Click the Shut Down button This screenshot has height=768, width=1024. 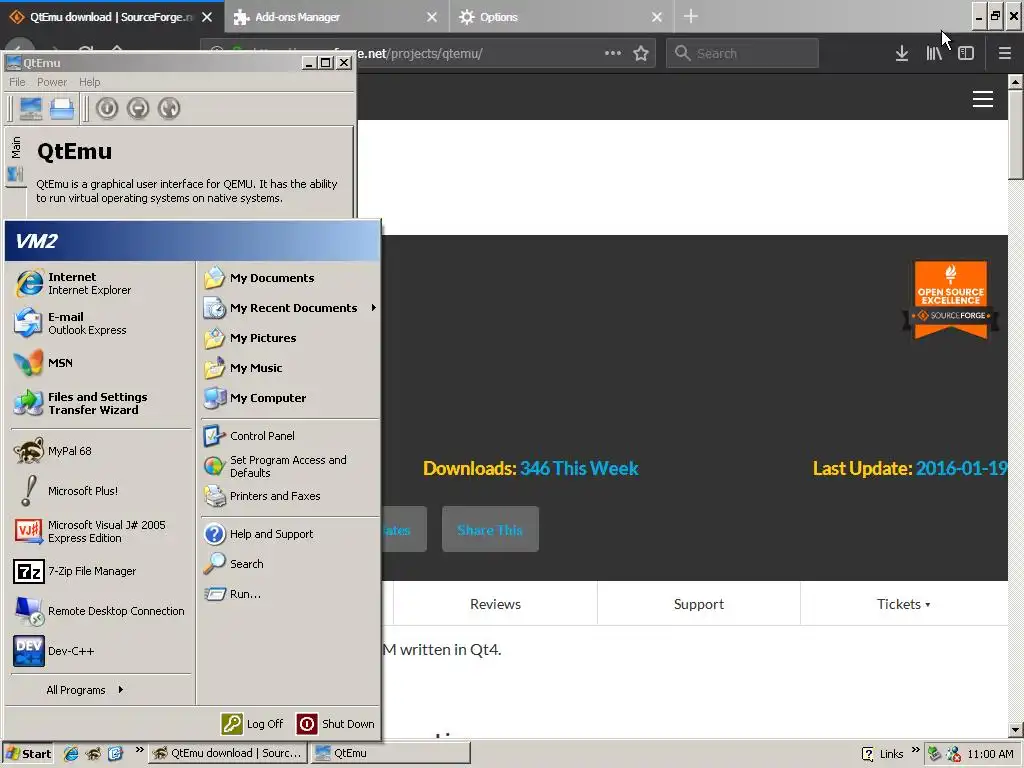click(x=336, y=724)
